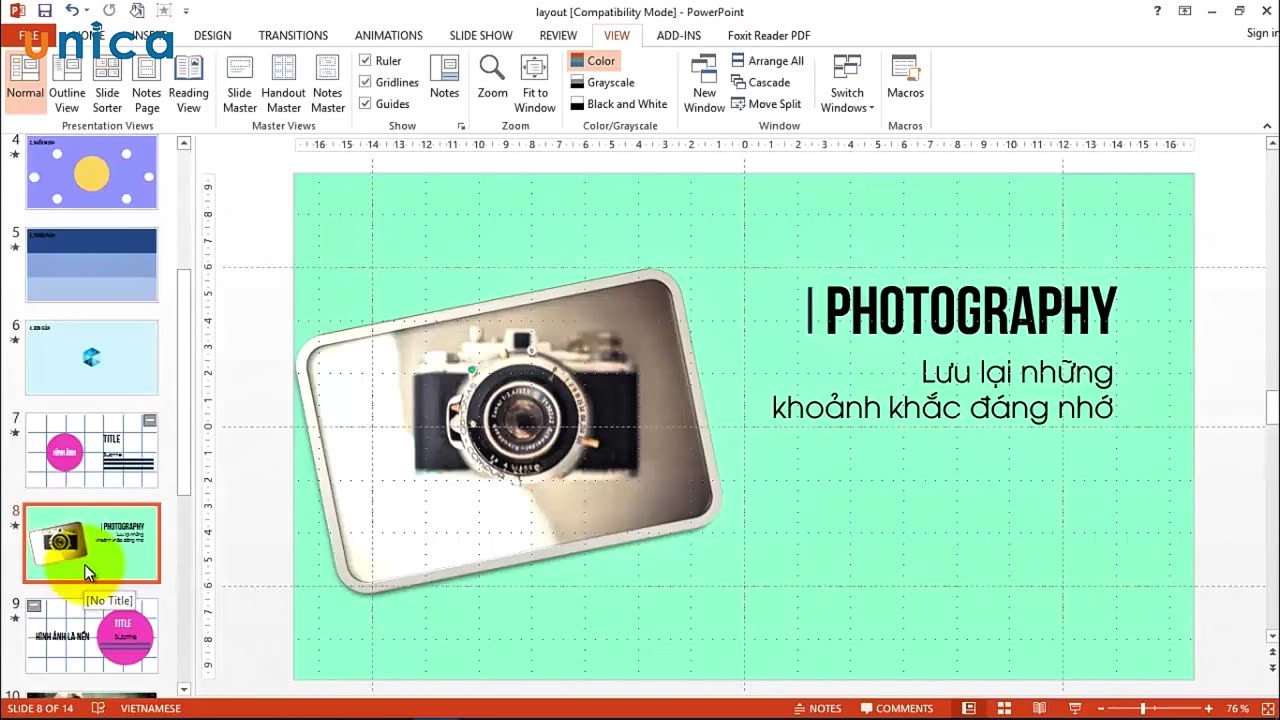The width and height of the screenshot is (1280, 720).
Task: Click the zoom in plus button
Action: tap(1208, 708)
